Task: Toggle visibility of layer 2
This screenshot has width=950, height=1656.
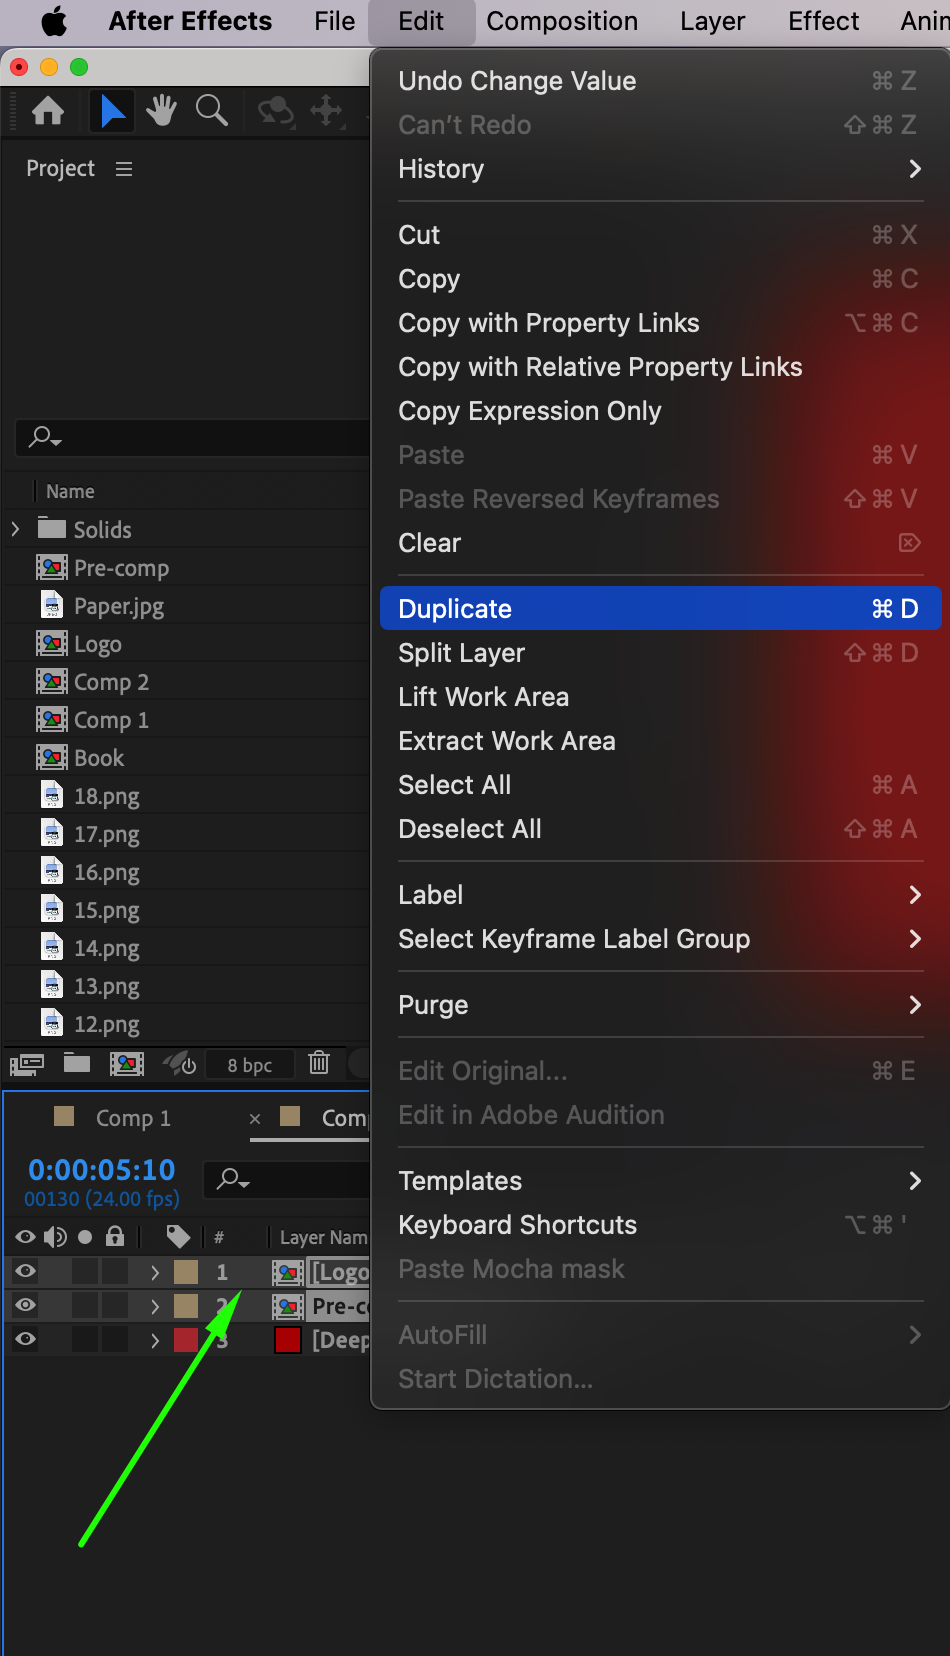Action: [x=26, y=1305]
